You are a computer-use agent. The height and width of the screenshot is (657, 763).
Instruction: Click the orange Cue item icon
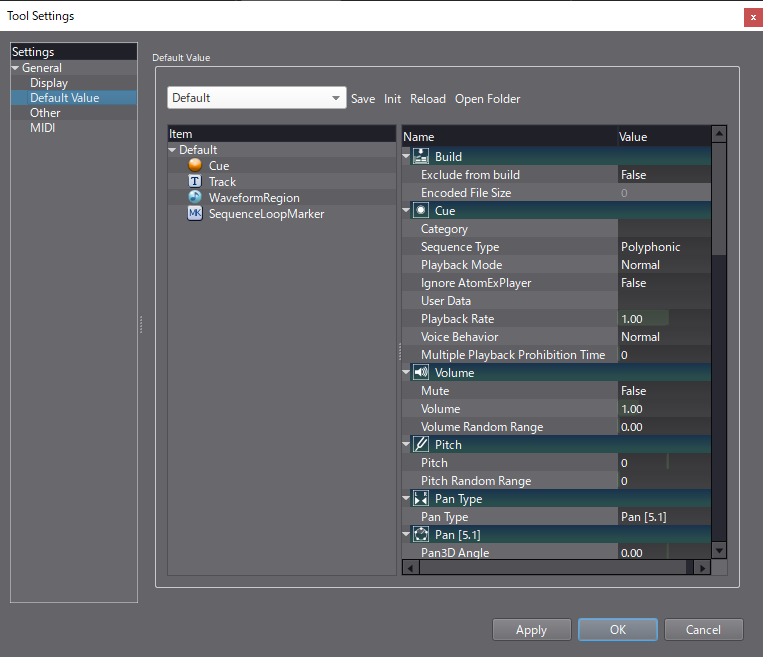coord(195,165)
